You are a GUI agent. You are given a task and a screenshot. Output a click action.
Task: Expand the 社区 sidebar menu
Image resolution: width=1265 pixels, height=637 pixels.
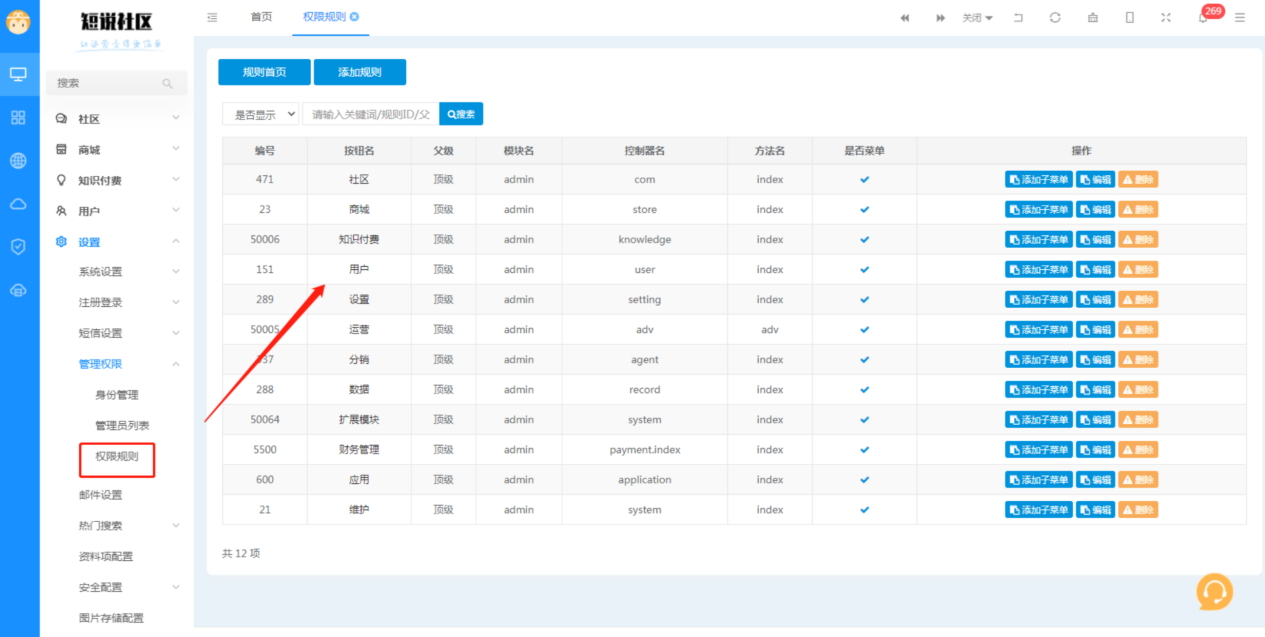point(116,119)
